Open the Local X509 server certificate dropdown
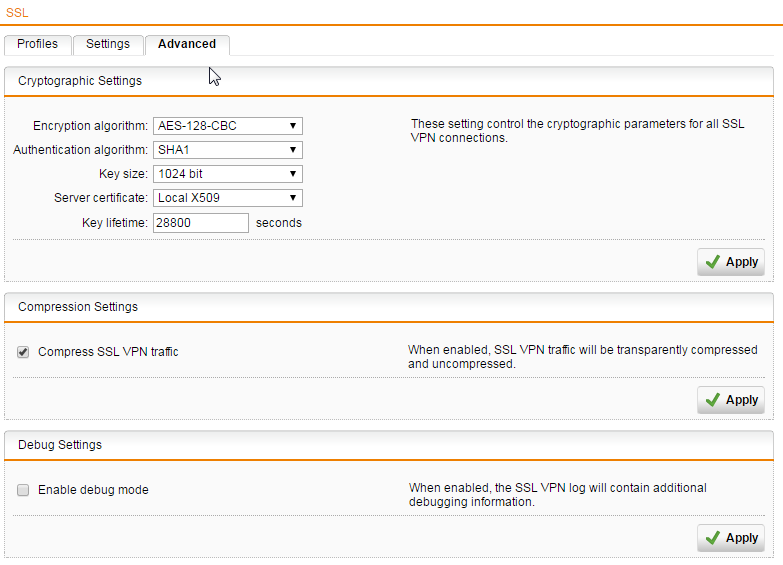This screenshot has height=565, width=783. tap(228, 198)
